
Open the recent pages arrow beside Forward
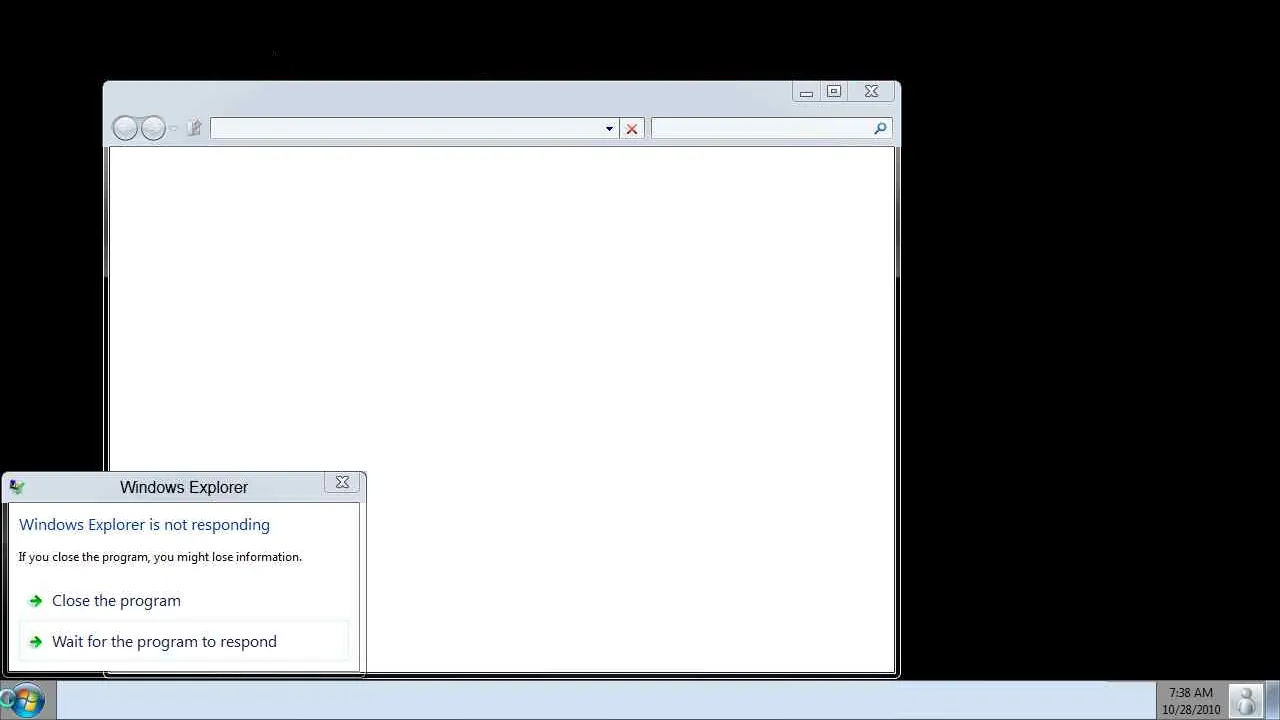point(173,128)
